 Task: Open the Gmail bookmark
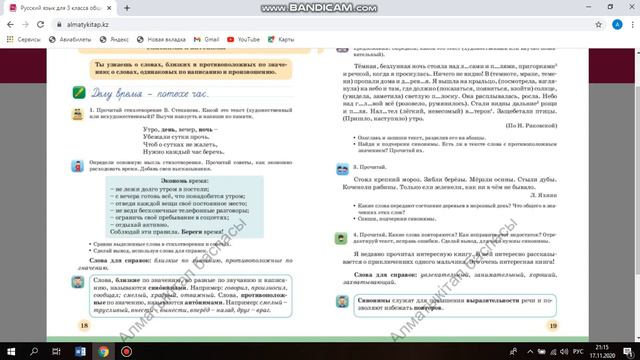(207, 40)
